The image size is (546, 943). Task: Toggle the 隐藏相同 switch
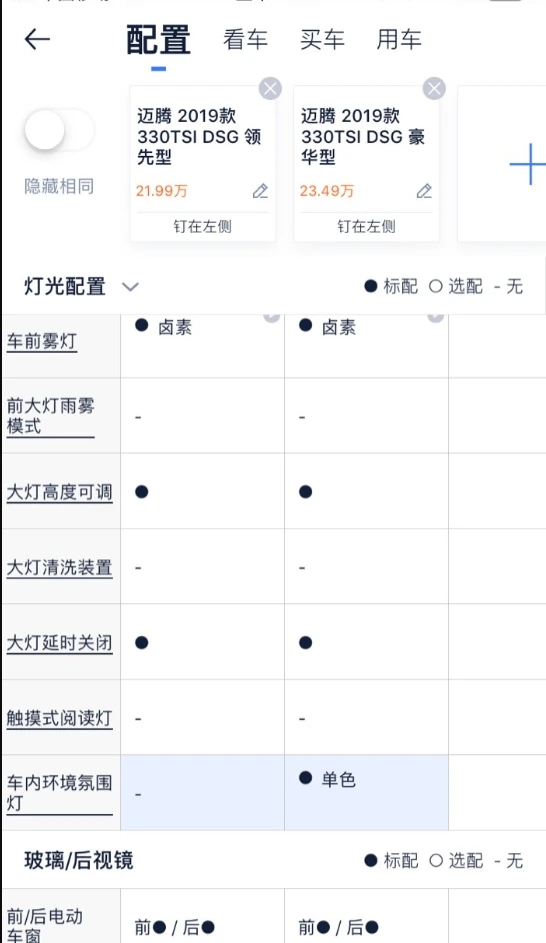pos(59,131)
